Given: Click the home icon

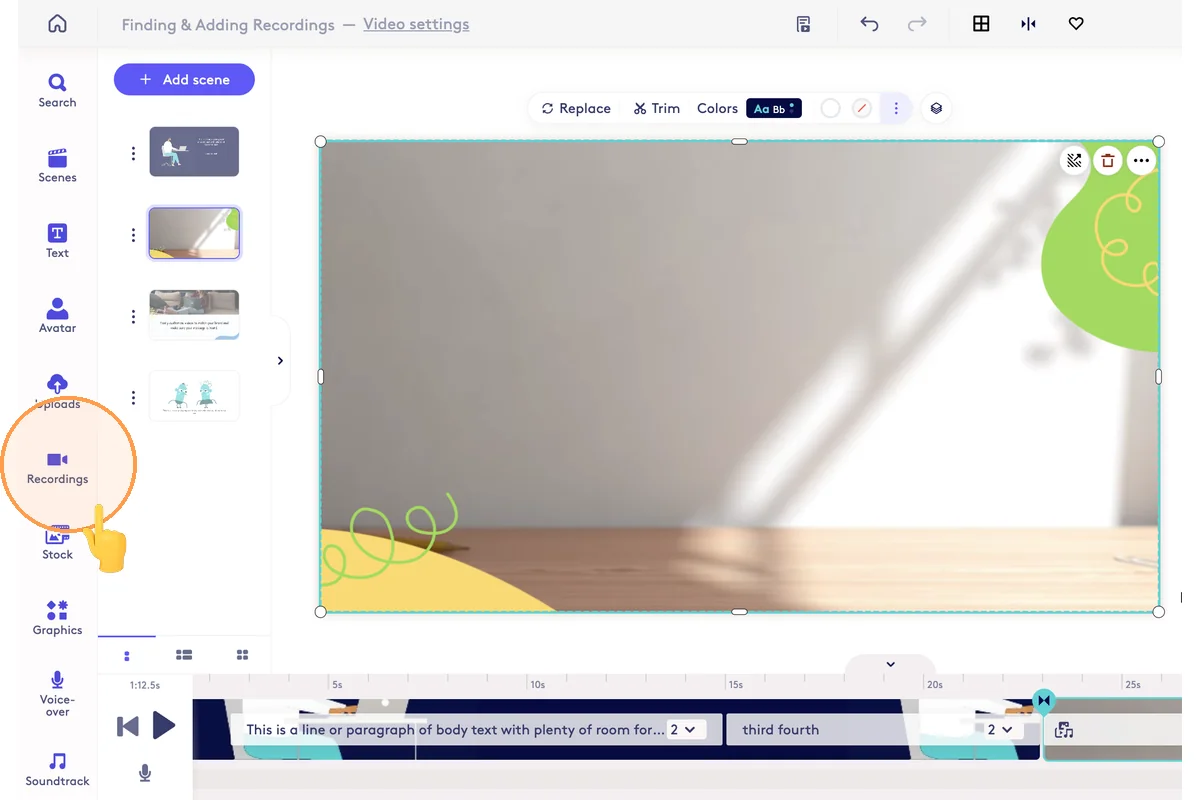Looking at the screenshot, I should pos(57,24).
